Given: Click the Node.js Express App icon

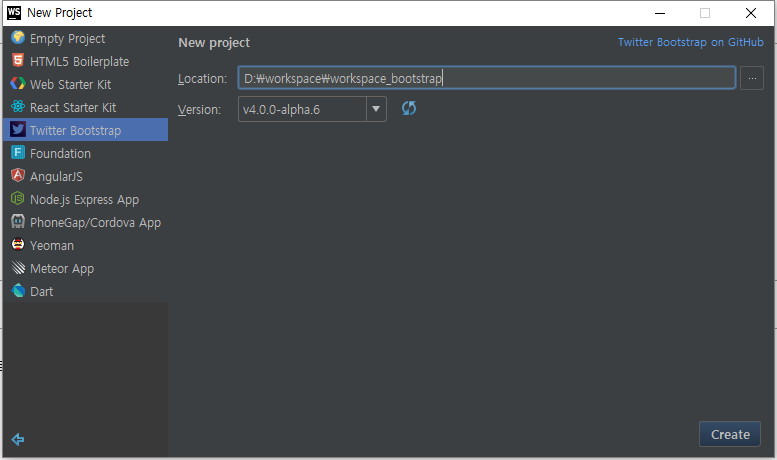Looking at the screenshot, I should [x=18, y=198].
